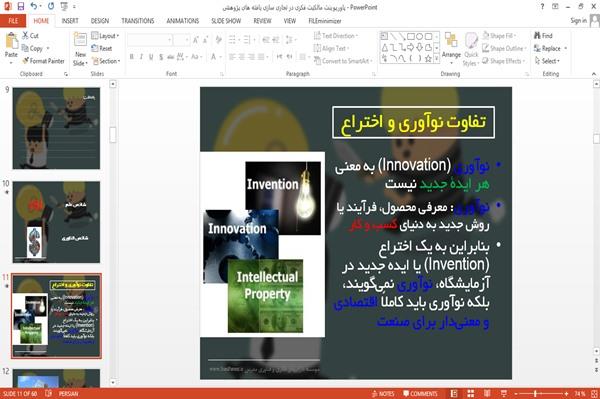Open the Select dropdown in Editing
The width and height of the screenshot is (600, 399).
click(x=548, y=61)
